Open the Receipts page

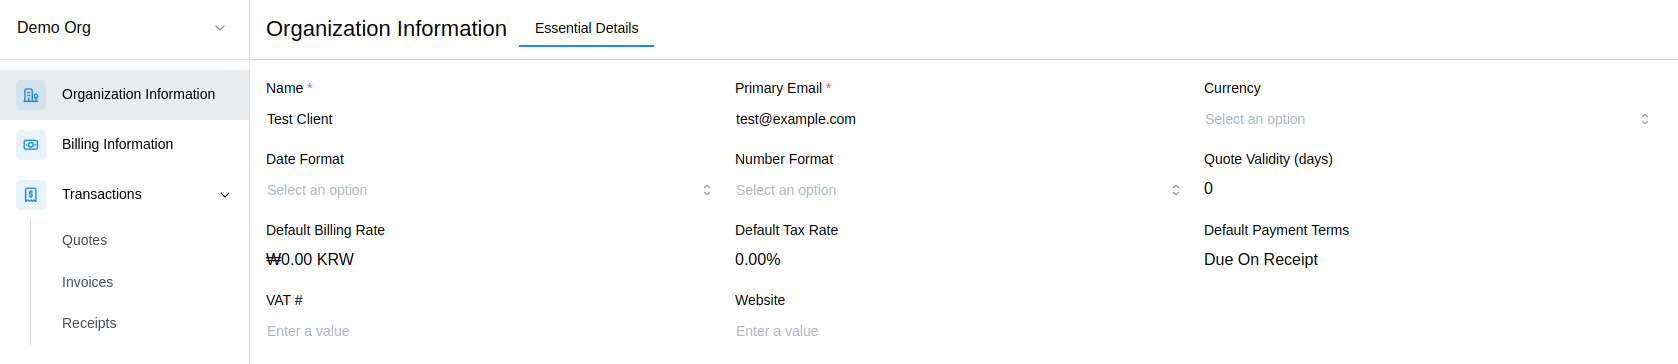coord(89,323)
